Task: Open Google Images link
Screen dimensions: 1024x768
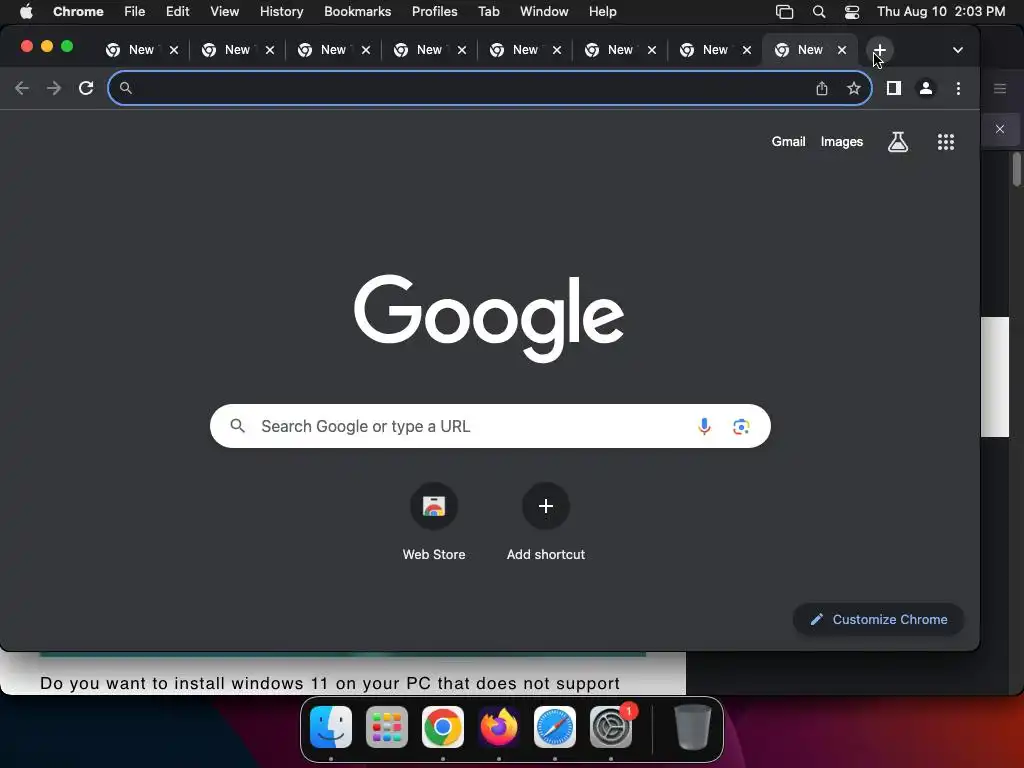Action: [842, 142]
